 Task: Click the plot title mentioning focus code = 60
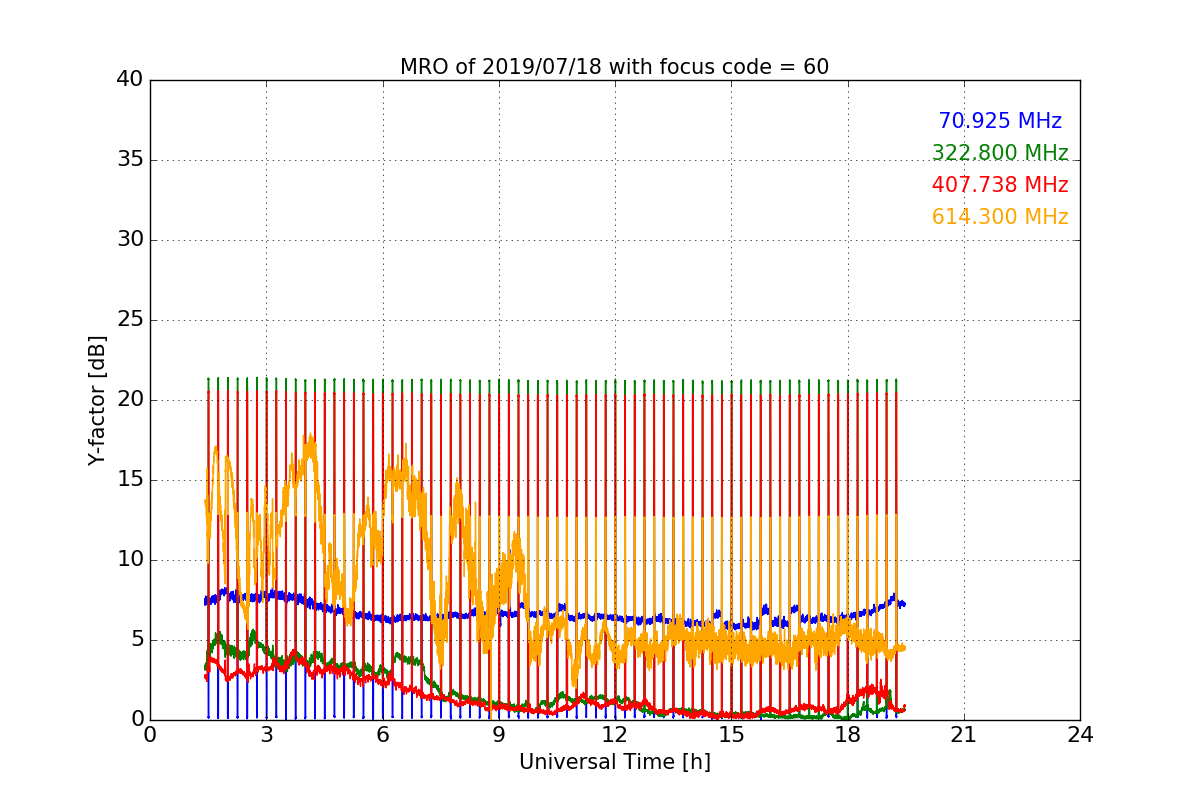pos(614,67)
